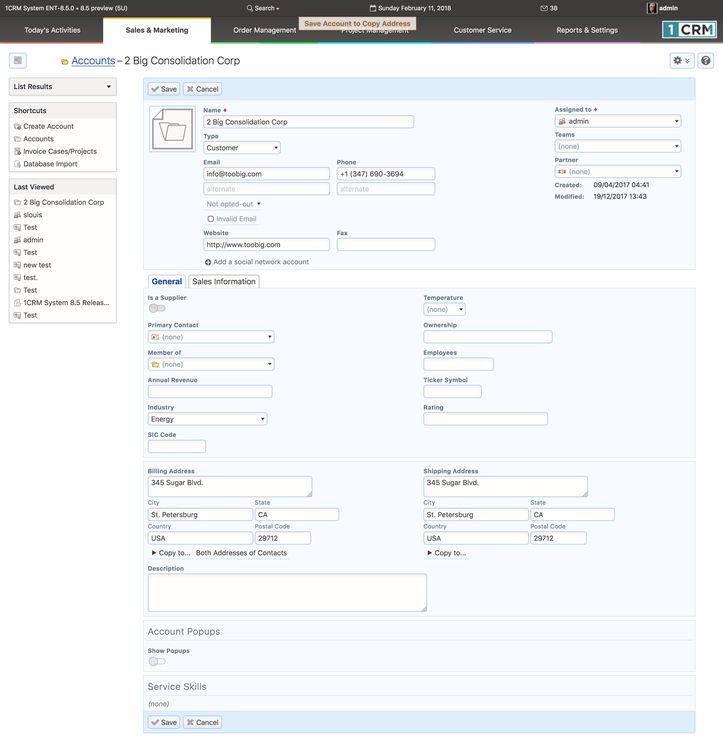Open the Teams dropdown

(618, 146)
